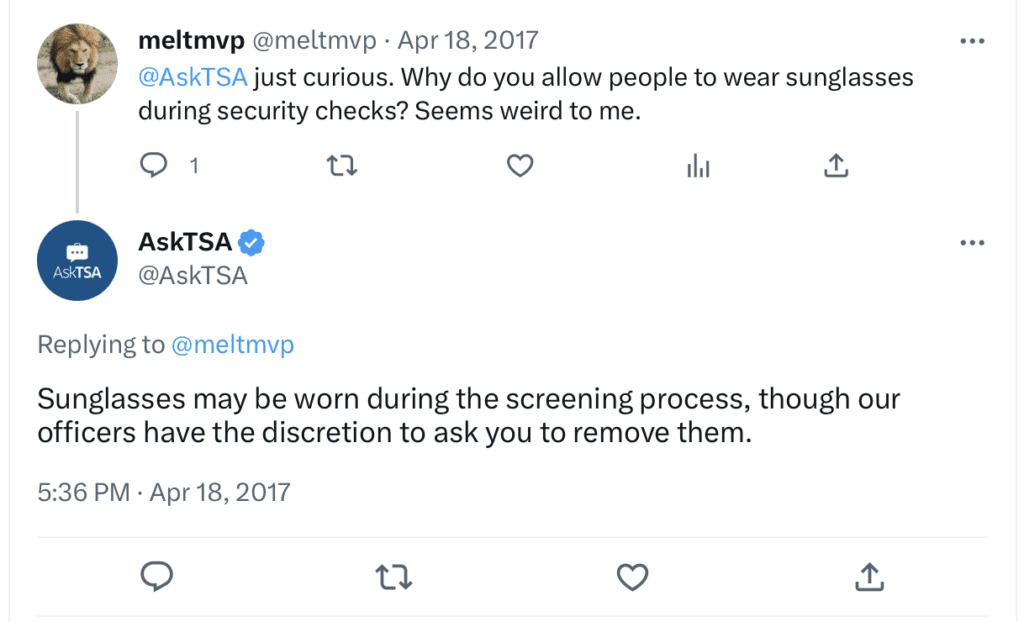Retweet meltmvp's original tweet
Viewport: 1024px width, 622px height.
tap(342, 165)
